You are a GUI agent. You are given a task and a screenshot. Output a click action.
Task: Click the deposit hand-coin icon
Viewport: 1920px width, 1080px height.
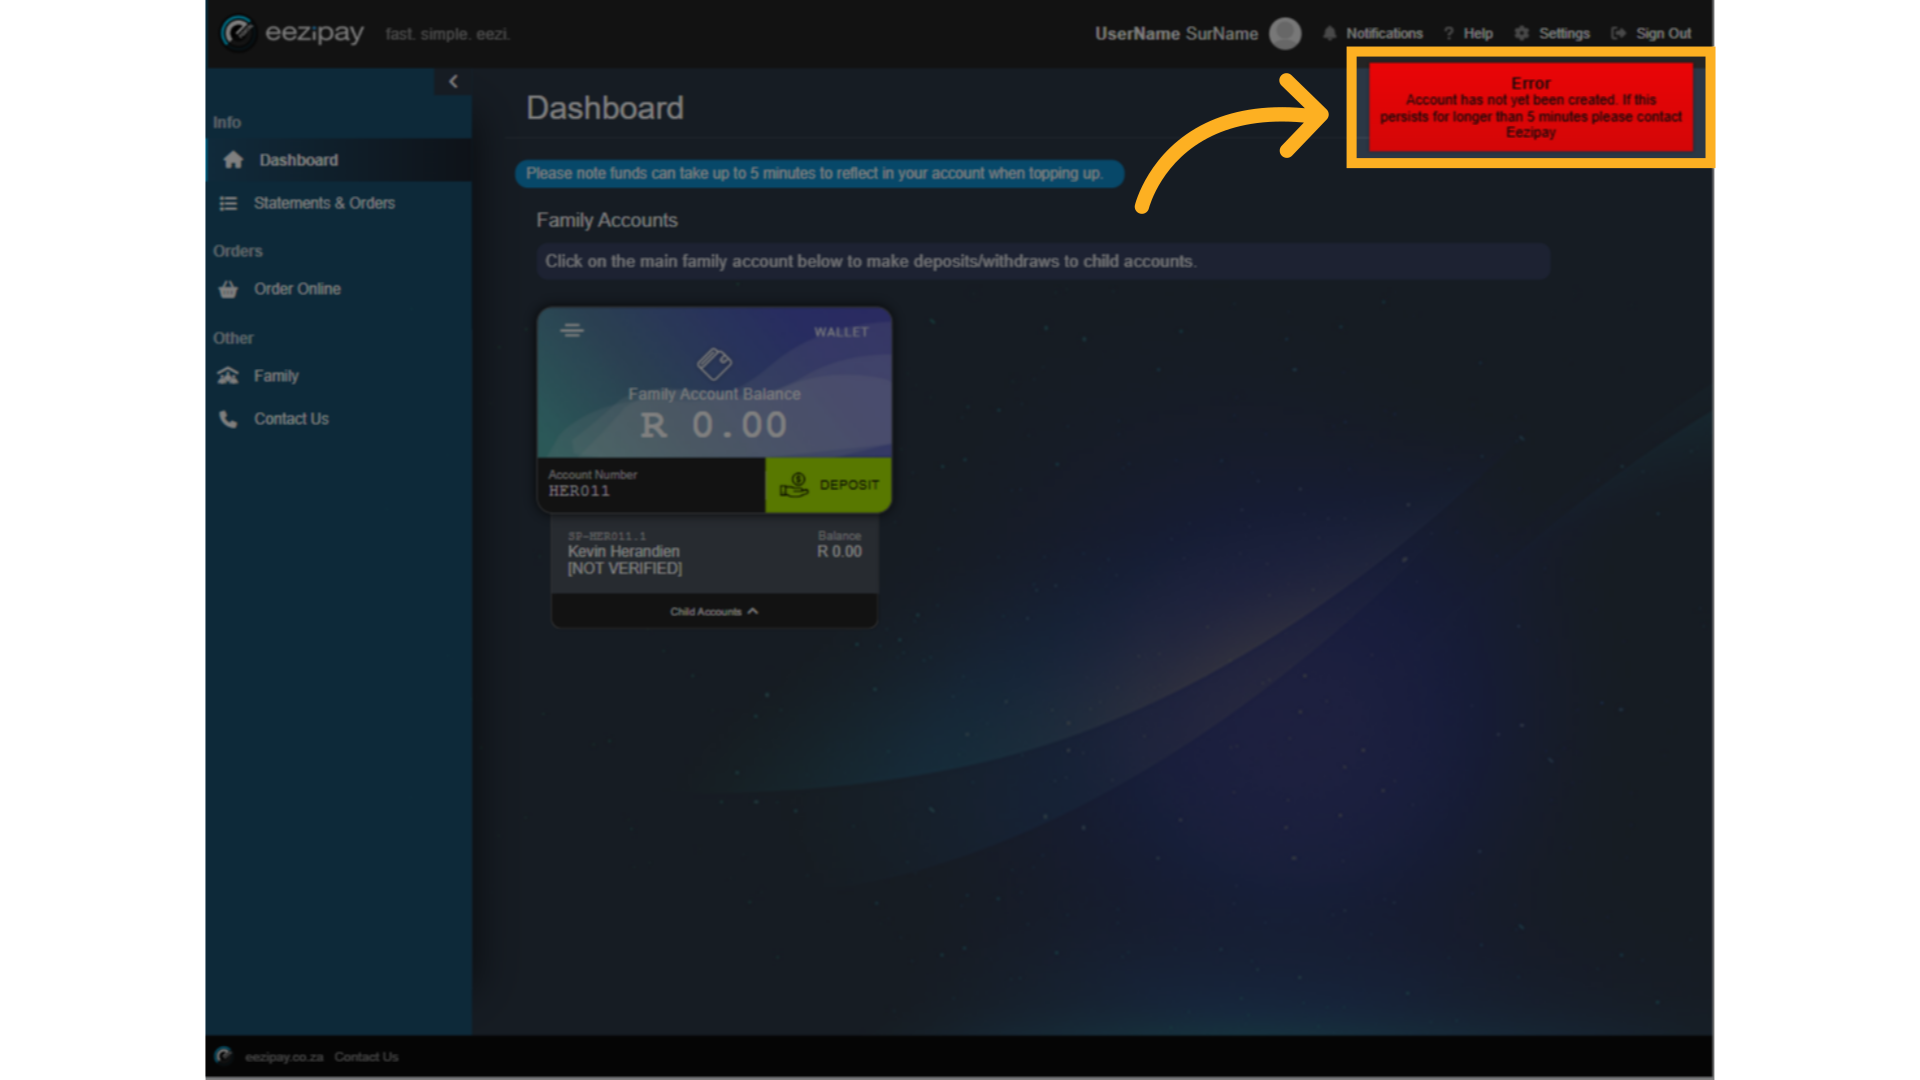pyautogui.click(x=794, y=485)
